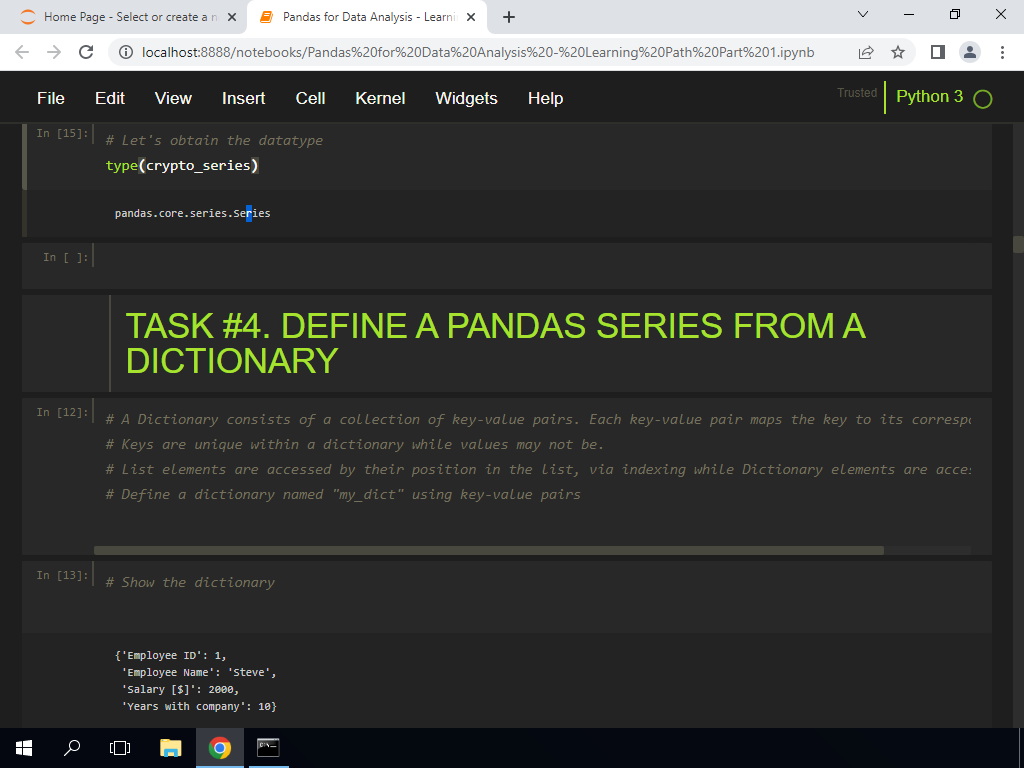
Task: Click the Python 3 kernel name
Action: pos(927,98)
